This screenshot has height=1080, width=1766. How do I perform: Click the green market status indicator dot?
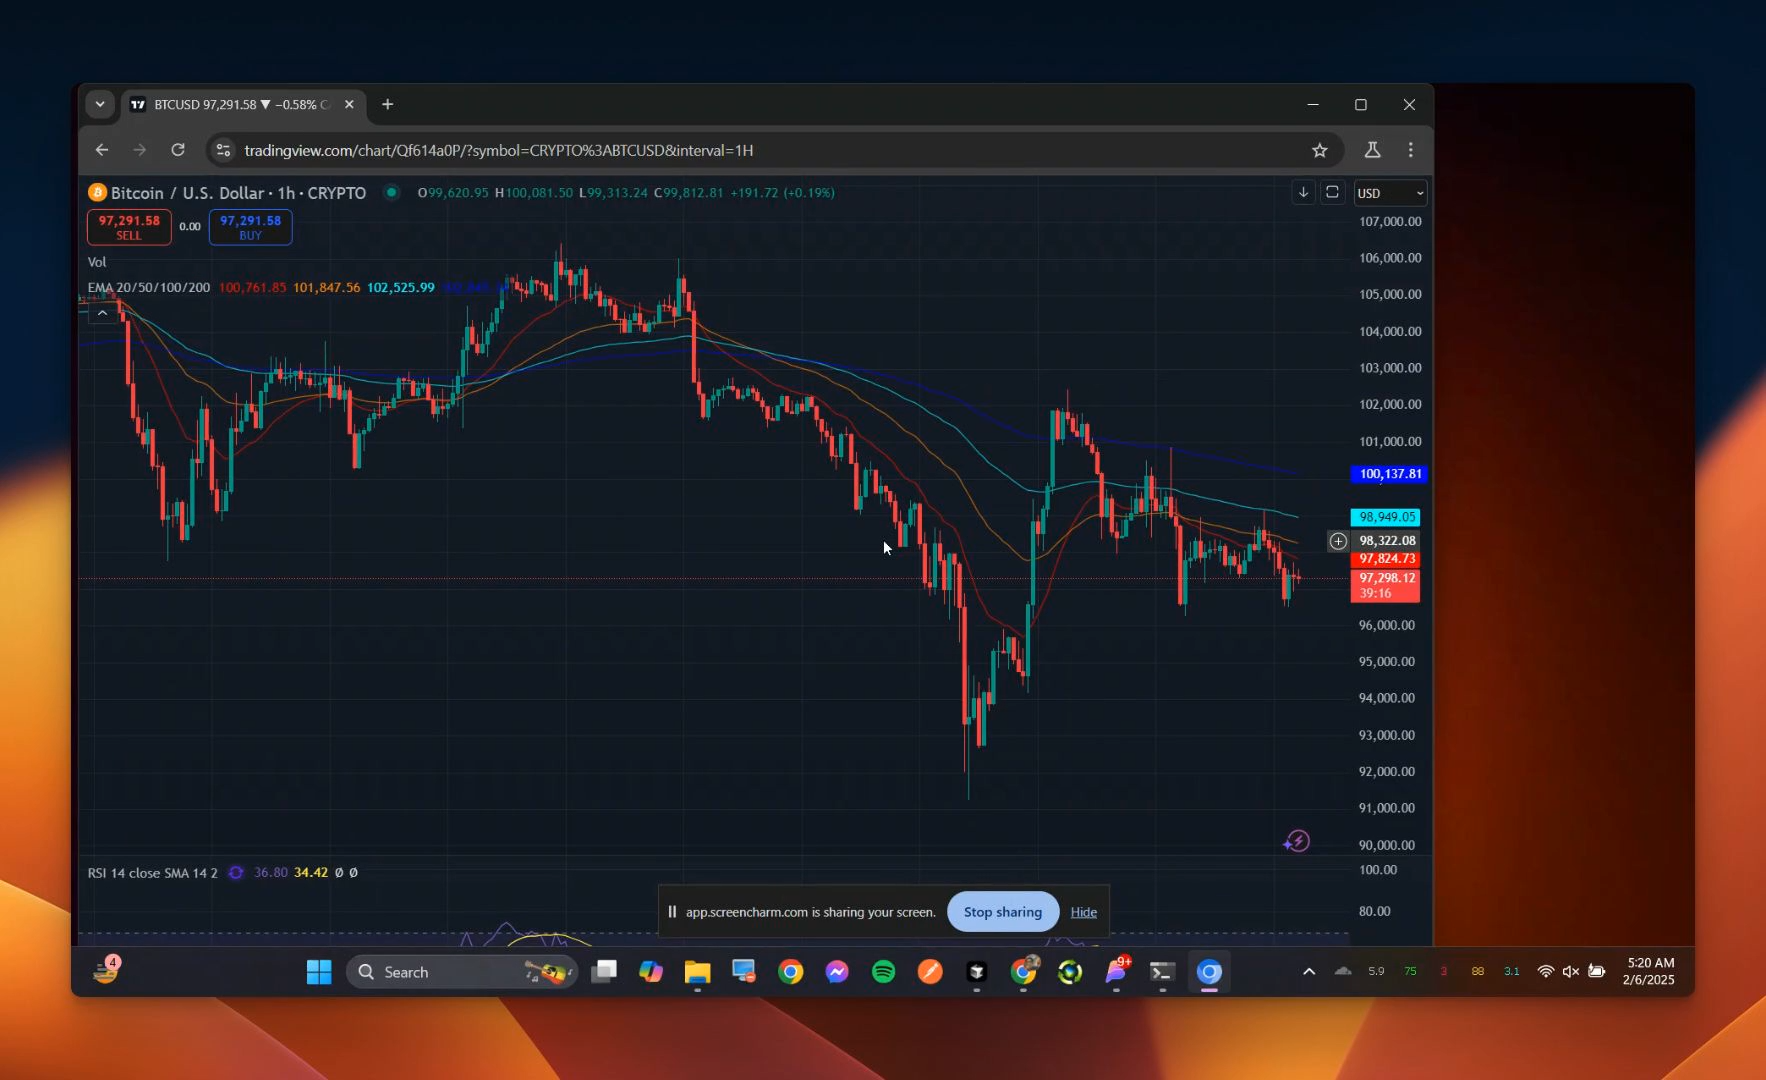392,193
